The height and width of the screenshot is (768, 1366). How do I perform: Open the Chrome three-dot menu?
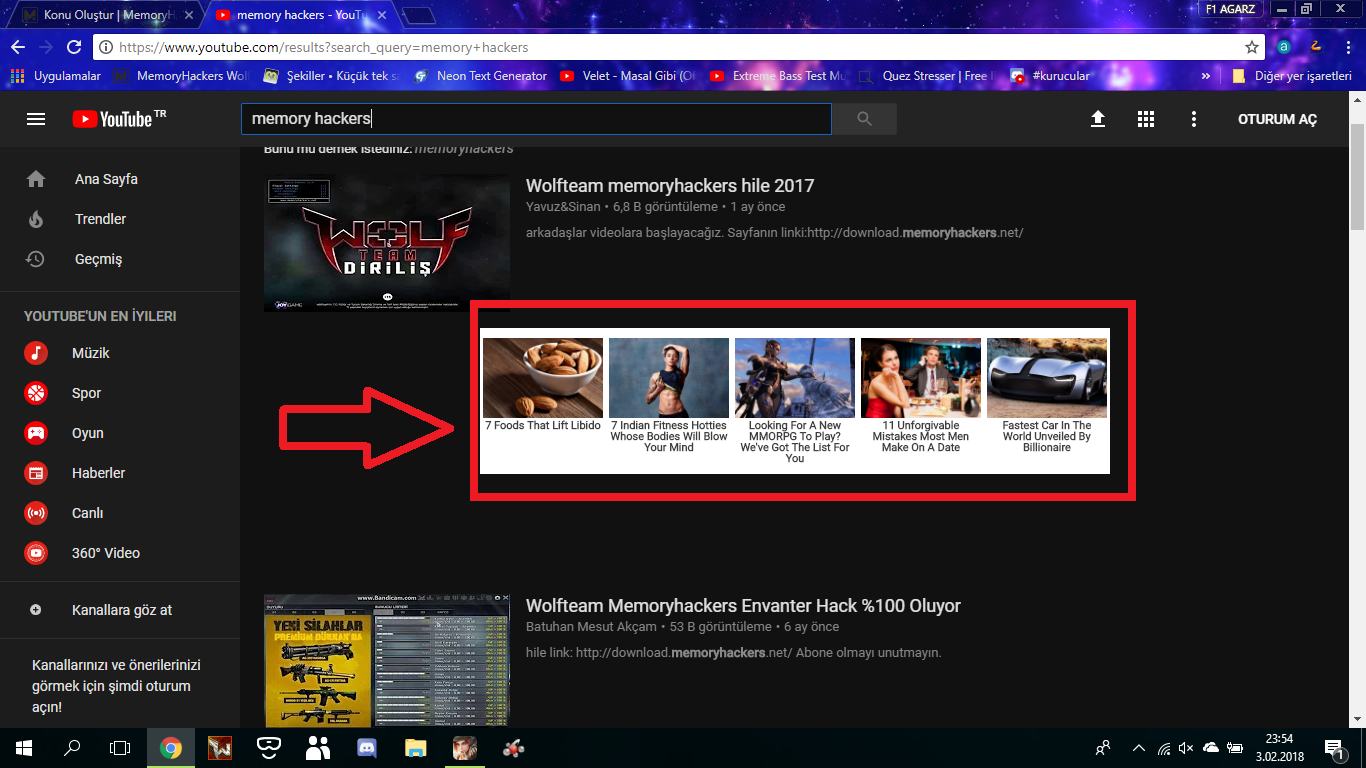1347,47
